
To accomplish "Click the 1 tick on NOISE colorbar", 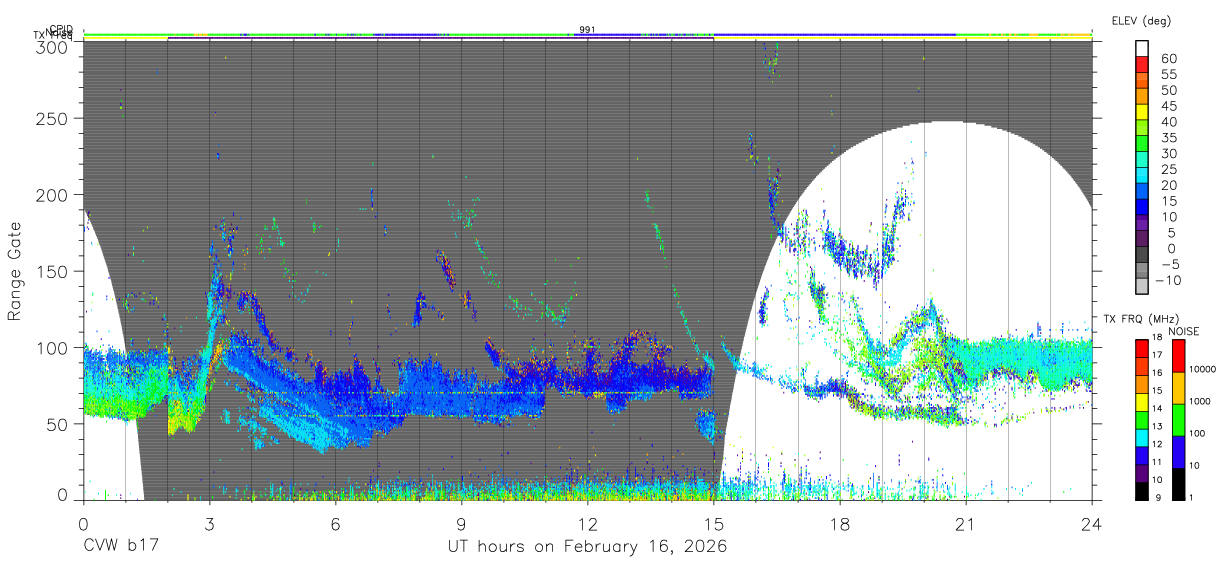I will (x=1191, y=497).
